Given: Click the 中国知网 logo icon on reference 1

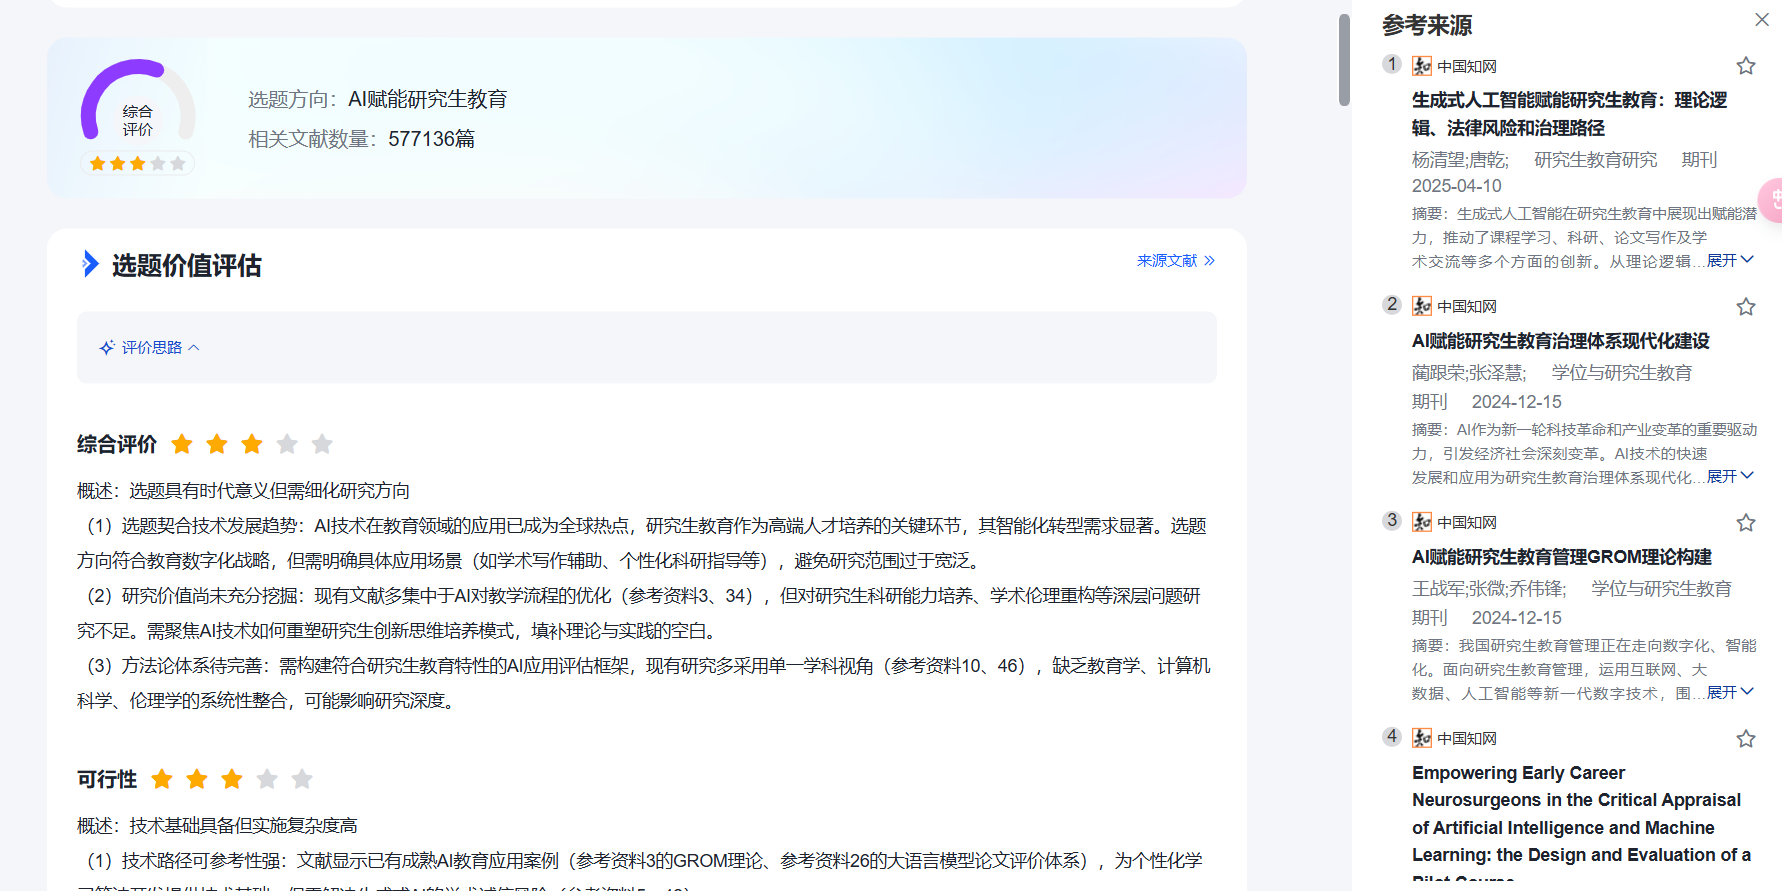Looking at the screenshot, I should [x=1422, y=67].
